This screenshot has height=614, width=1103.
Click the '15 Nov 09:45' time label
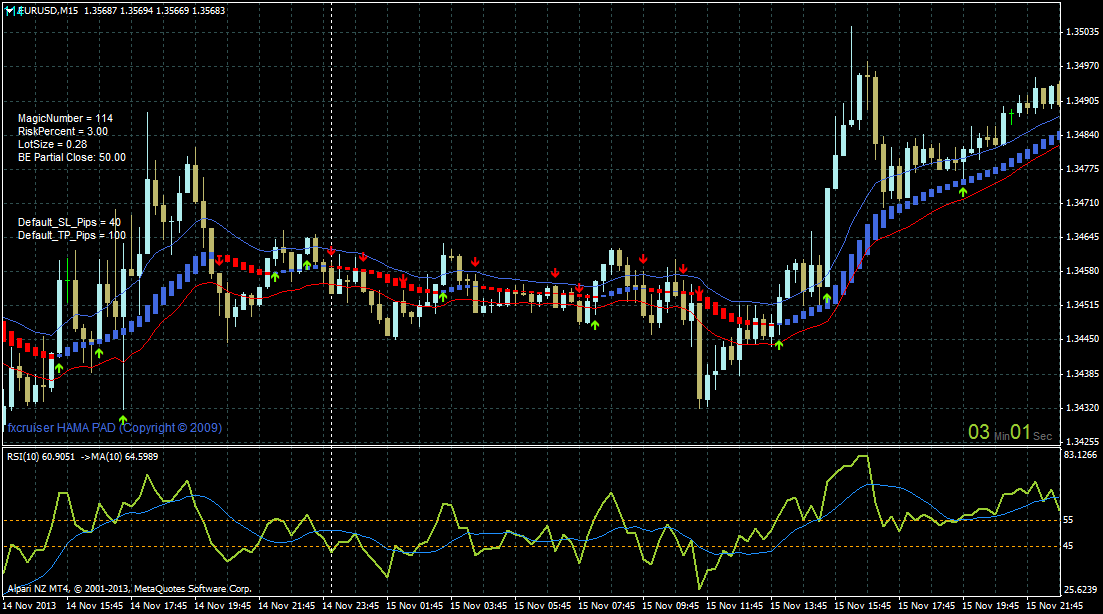point(670,606)
